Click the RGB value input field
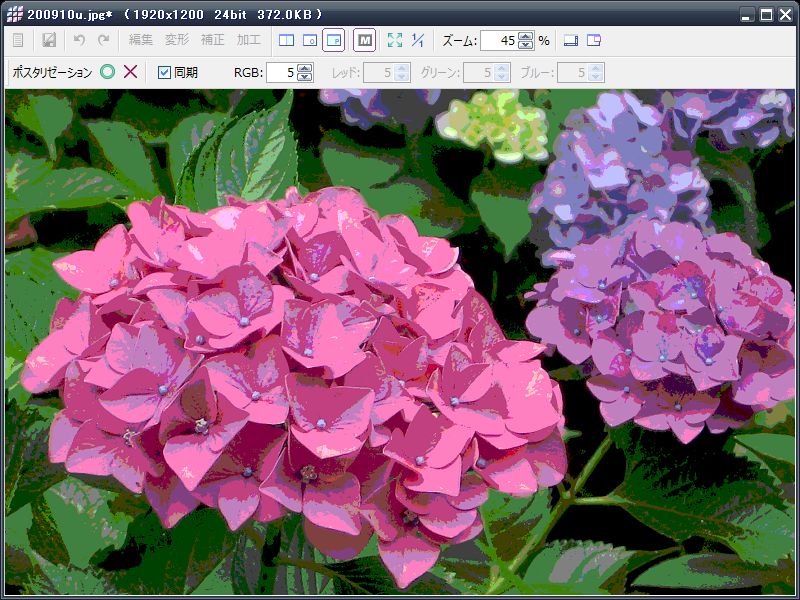Screen dimensions: 800x600 (x=281, y=72)
